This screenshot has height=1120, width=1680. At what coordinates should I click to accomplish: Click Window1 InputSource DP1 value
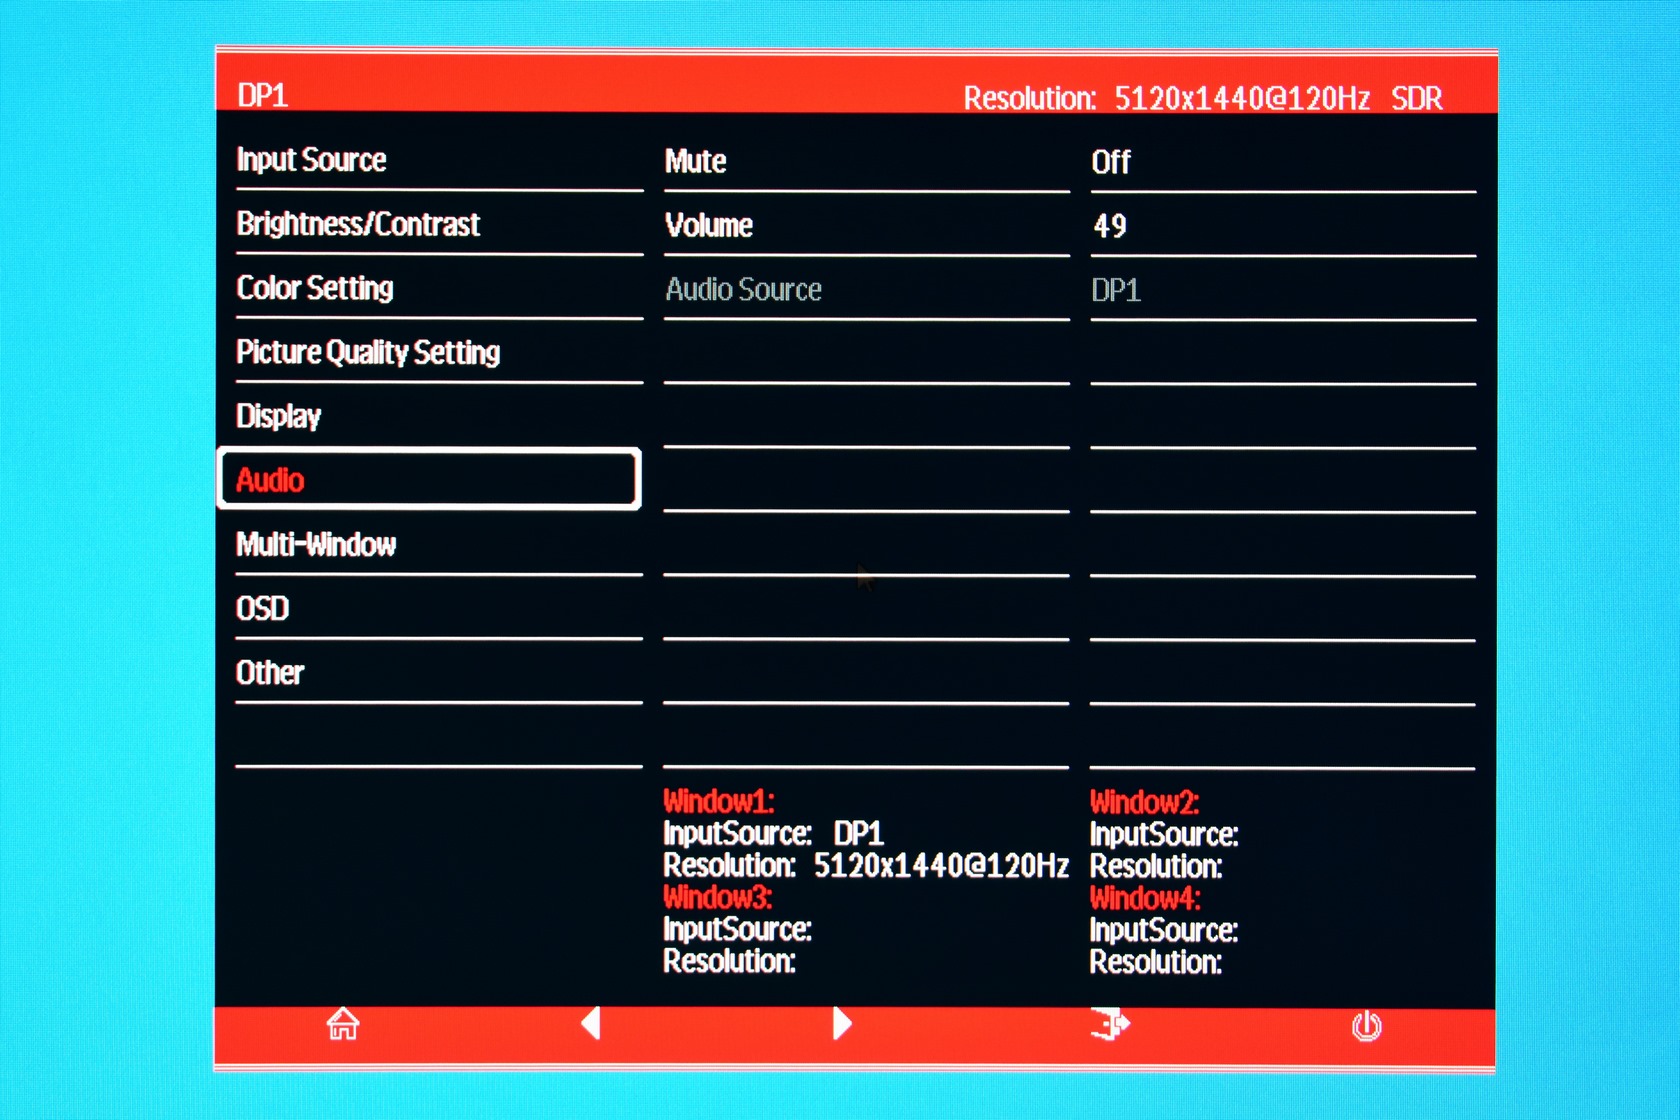pos(859,833)
